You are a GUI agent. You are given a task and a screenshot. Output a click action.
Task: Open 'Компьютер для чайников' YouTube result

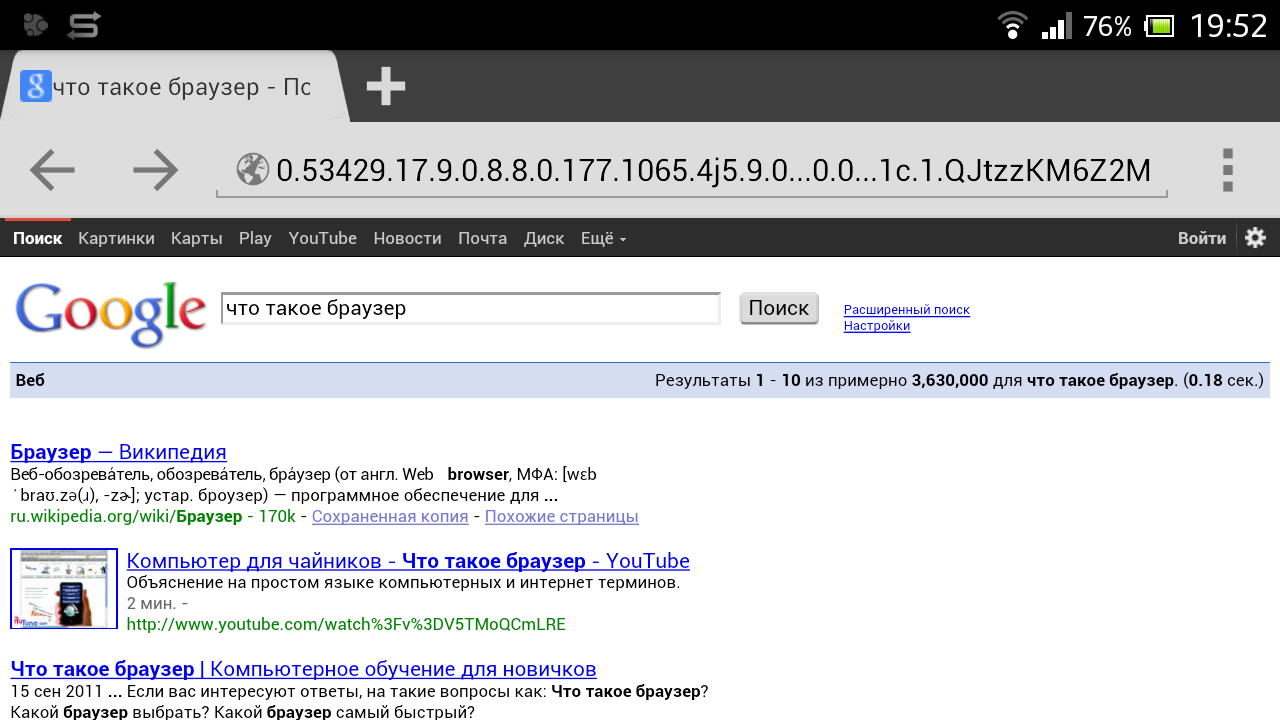point(408,561)
